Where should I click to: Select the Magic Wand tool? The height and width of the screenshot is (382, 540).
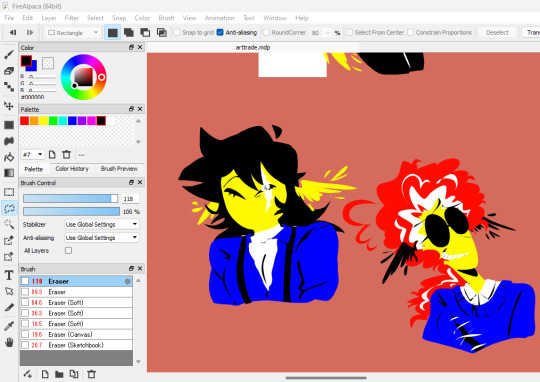click(9, 225)
